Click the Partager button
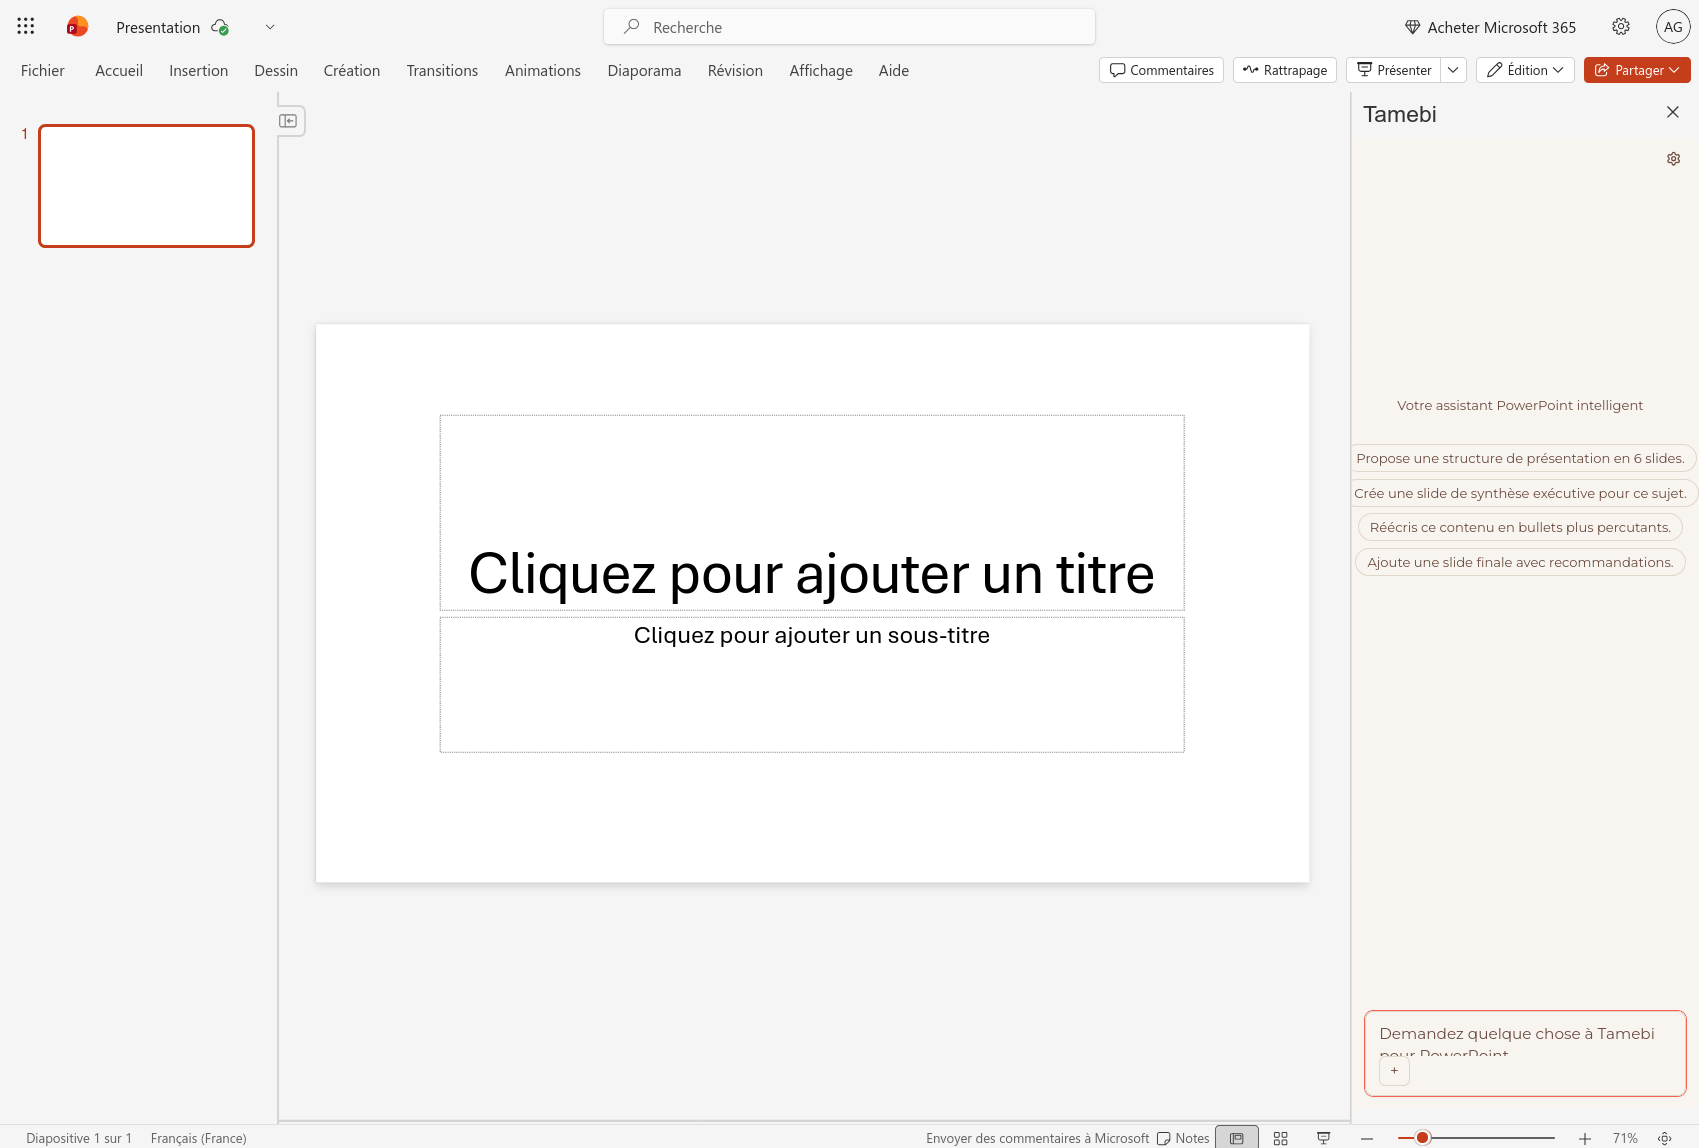 coord(1636,70)
